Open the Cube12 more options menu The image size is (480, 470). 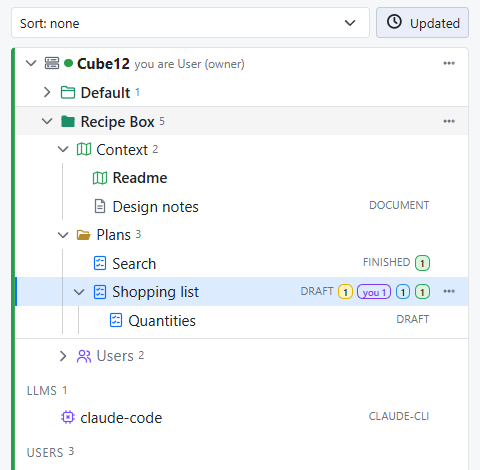pos(449,63)
